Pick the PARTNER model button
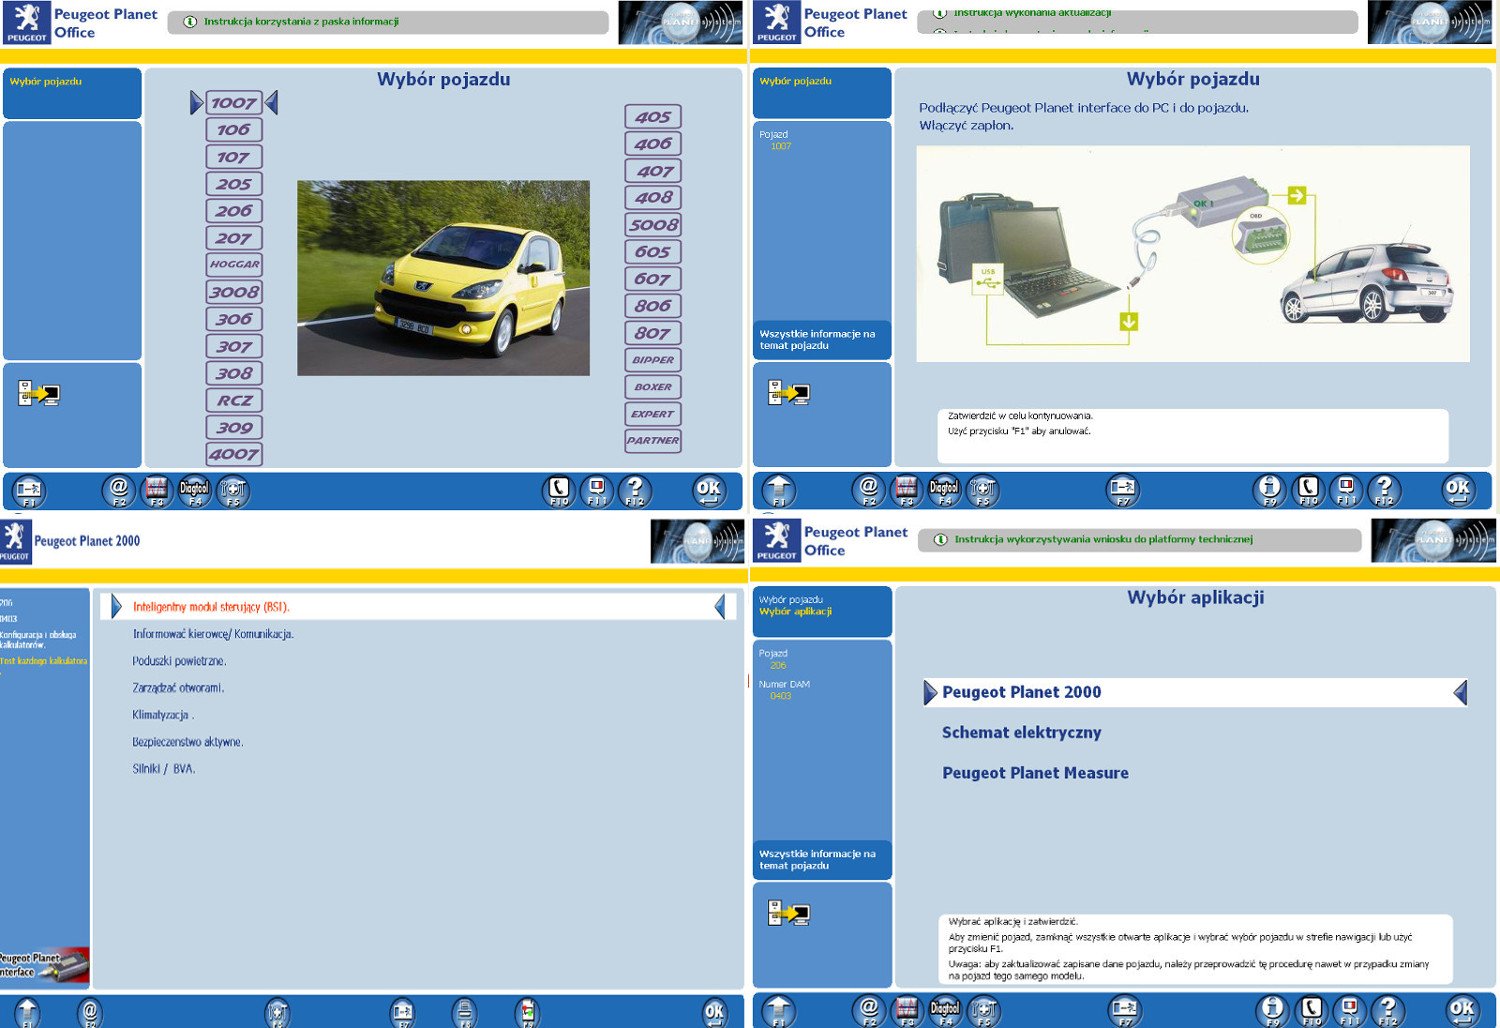Screen dimensions: 1500x1028 point(653,440)
